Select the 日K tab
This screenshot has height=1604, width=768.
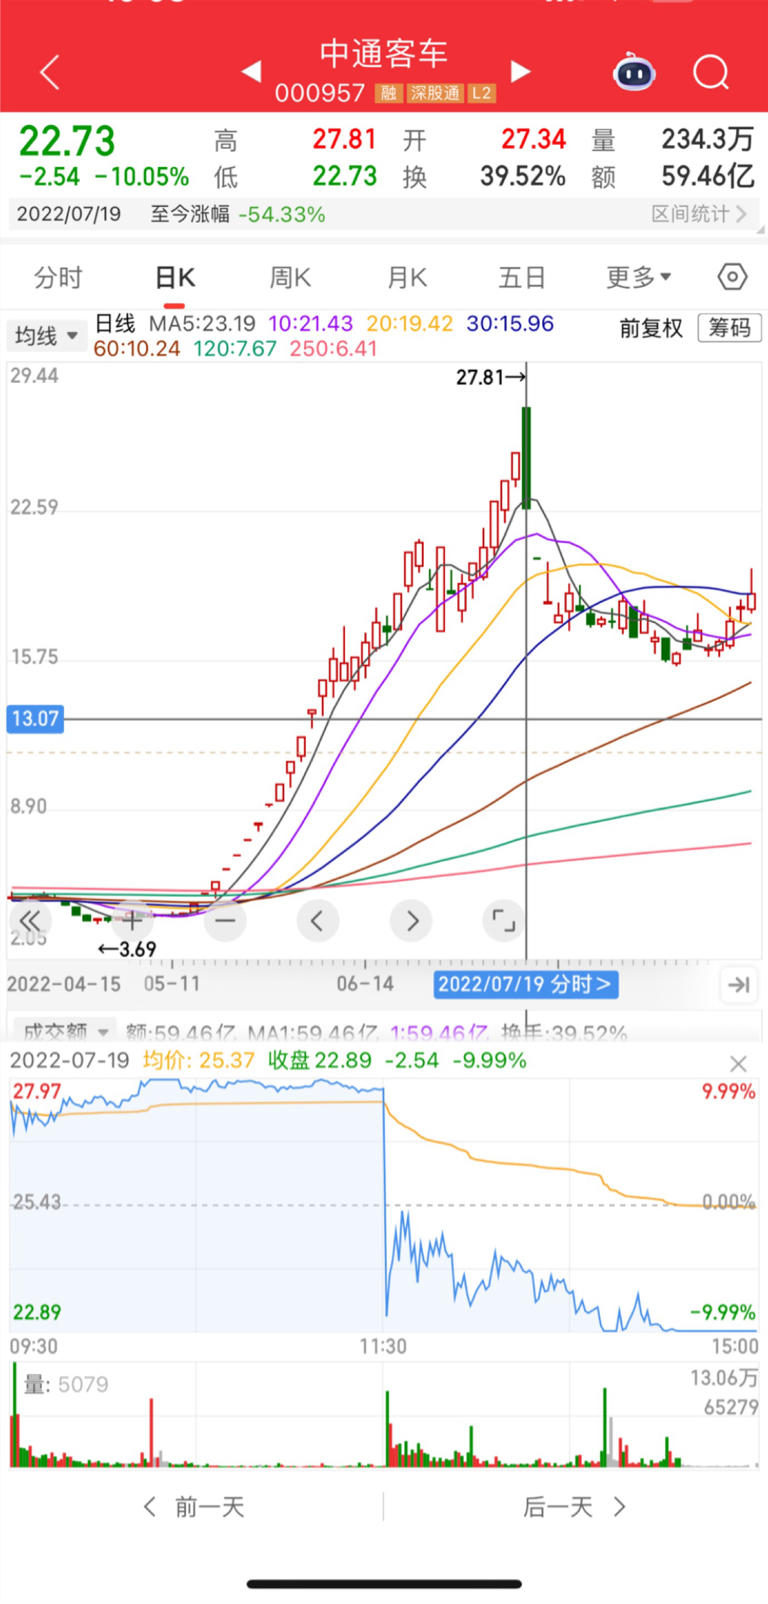click(x=175, y=277)
